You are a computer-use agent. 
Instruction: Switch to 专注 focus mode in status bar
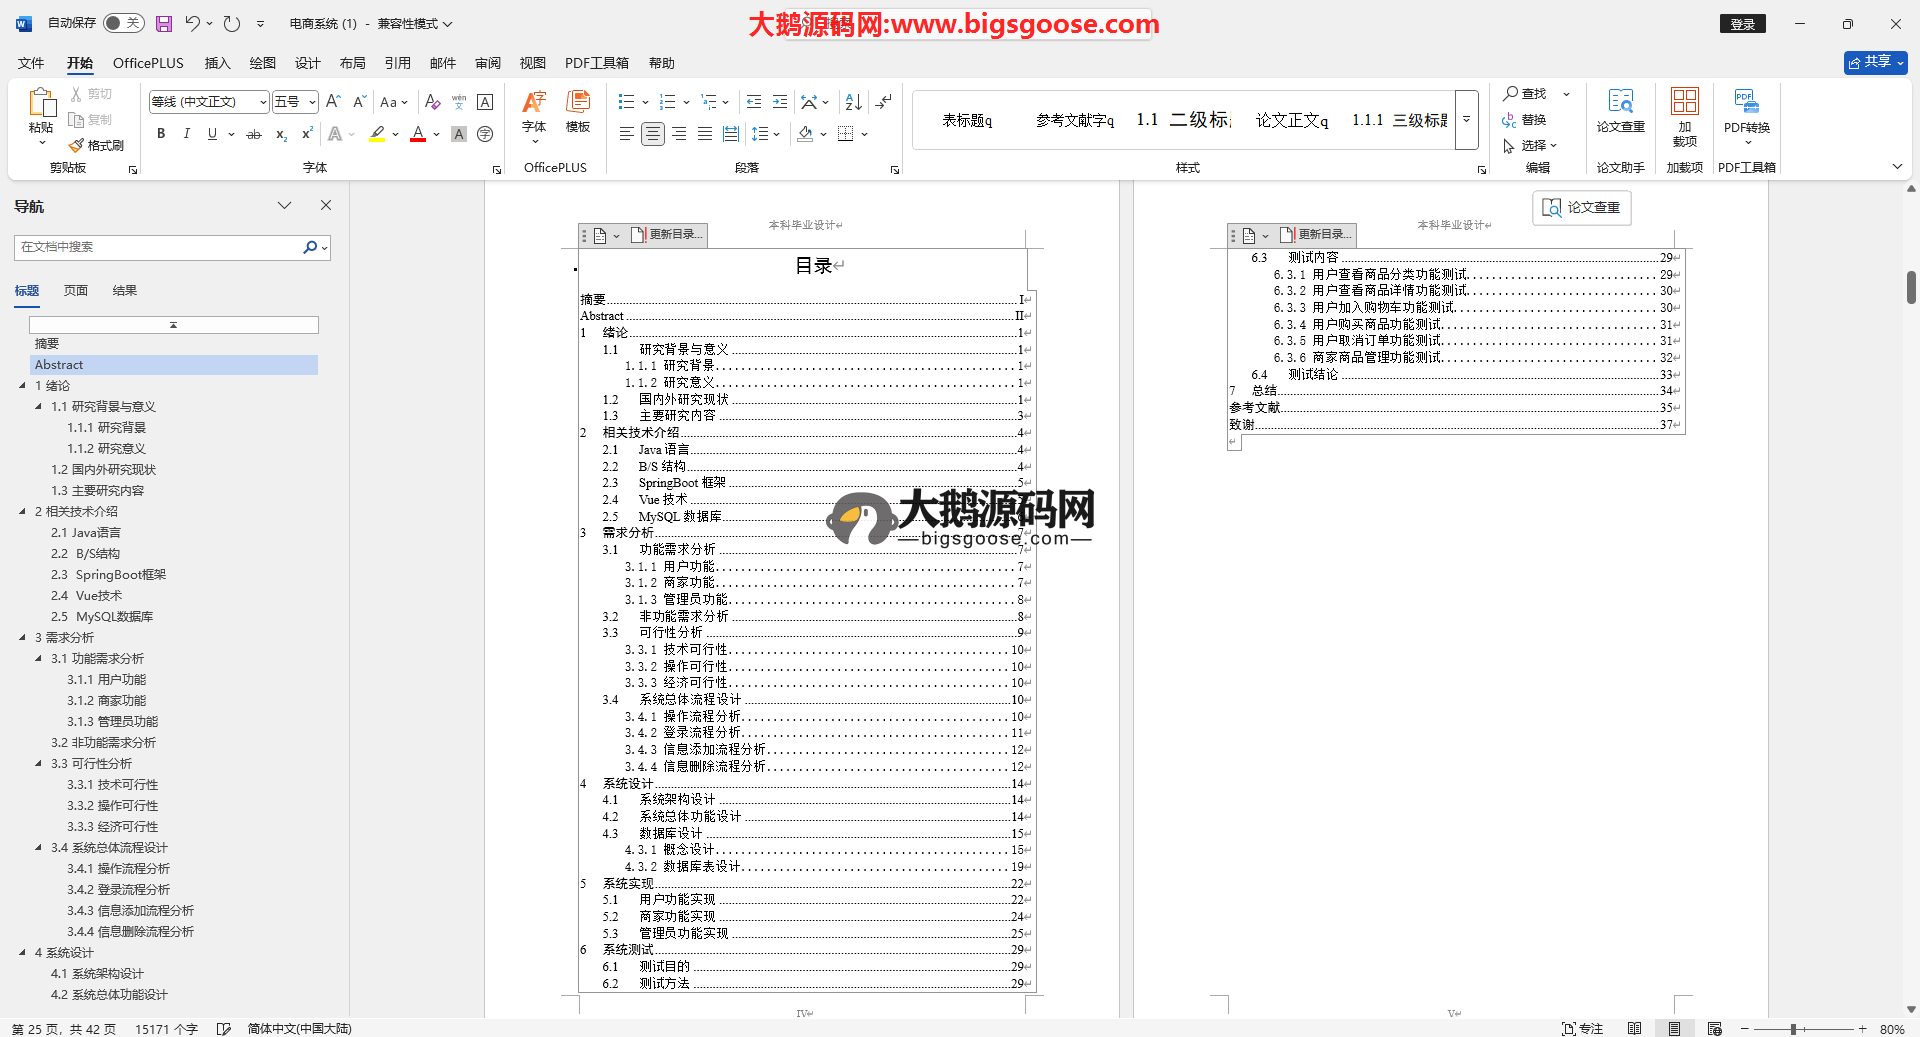(1582, 1028)
